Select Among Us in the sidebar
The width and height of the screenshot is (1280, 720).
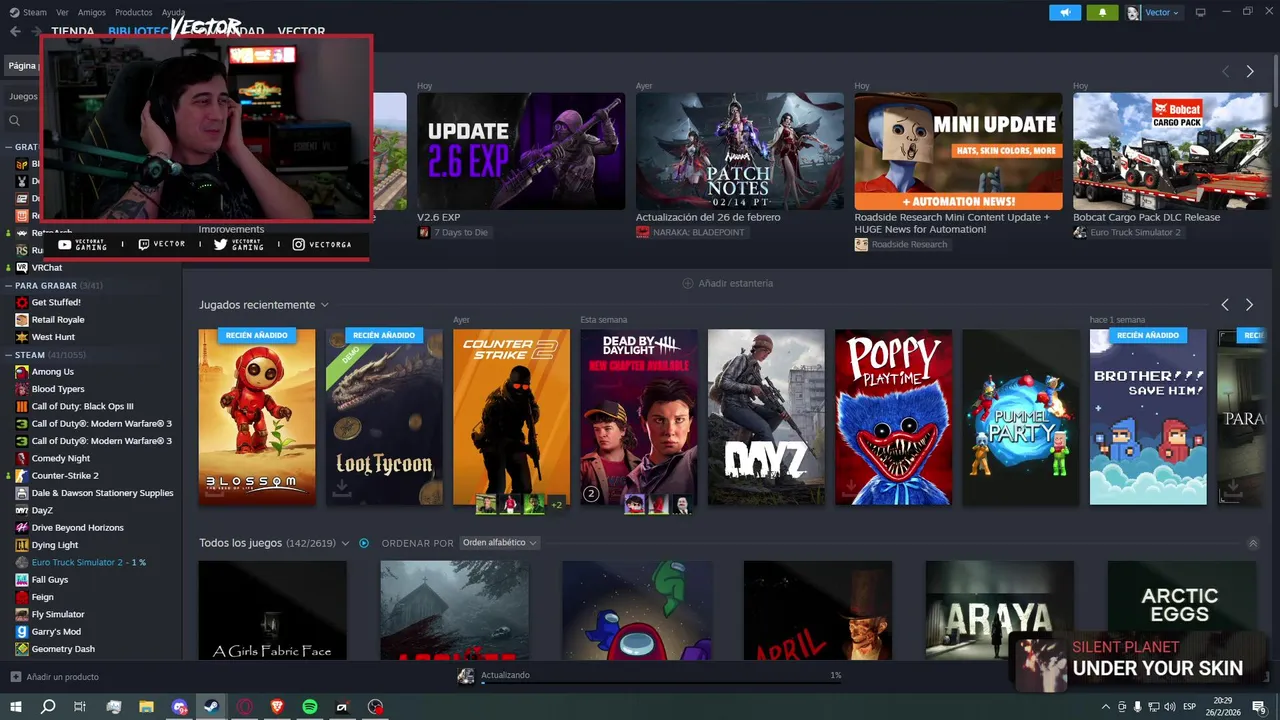click(52, 371)
